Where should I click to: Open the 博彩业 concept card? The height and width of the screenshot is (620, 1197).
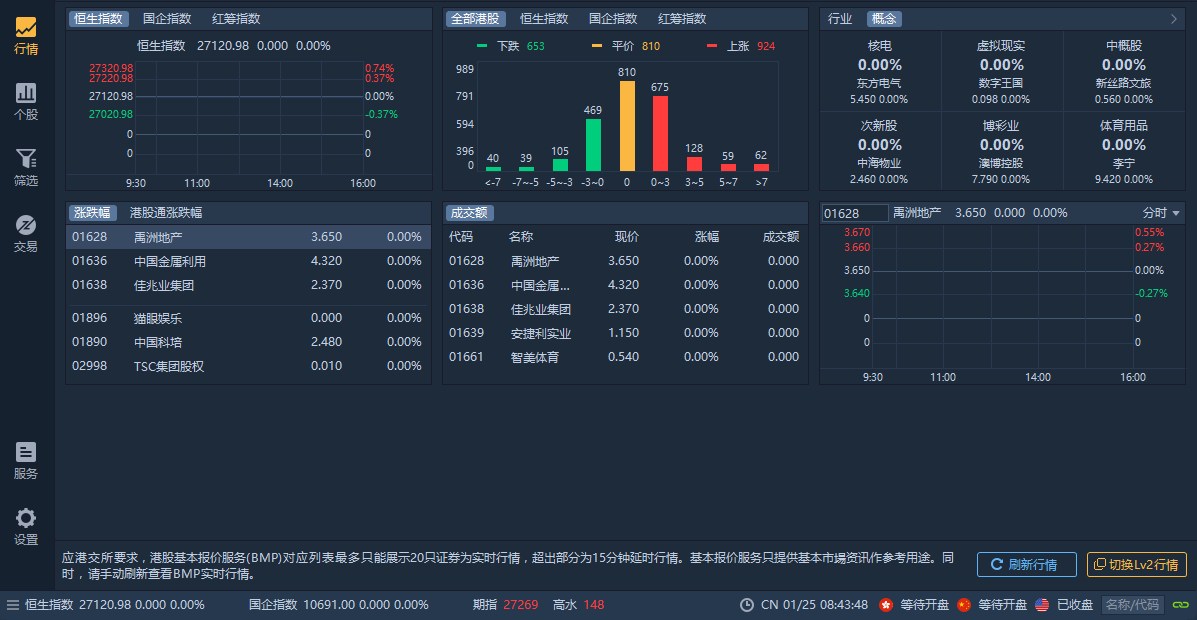point(1002,152)
